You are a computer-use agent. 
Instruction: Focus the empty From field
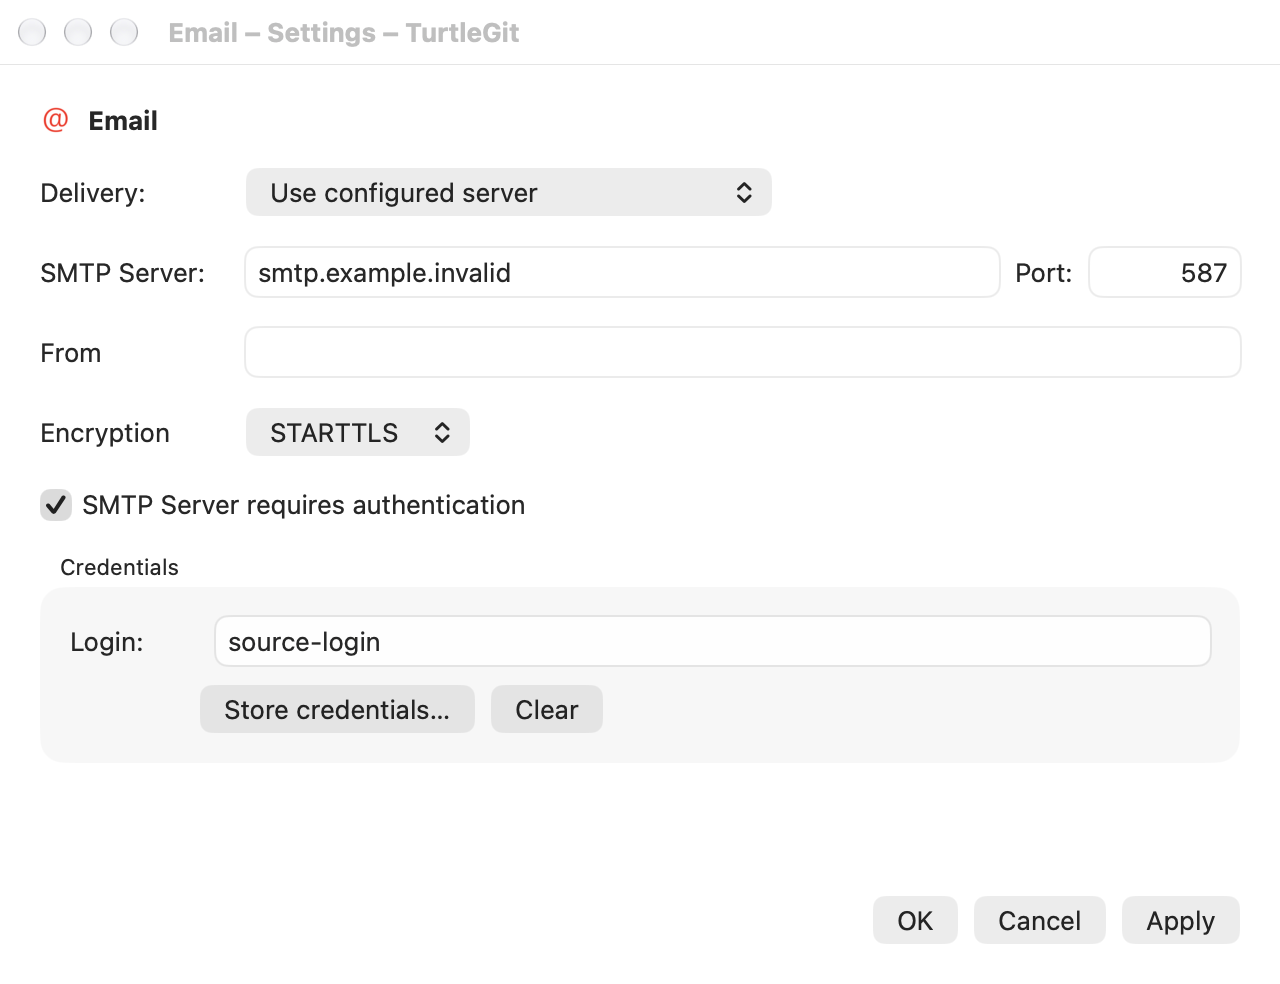pos(743,352)
